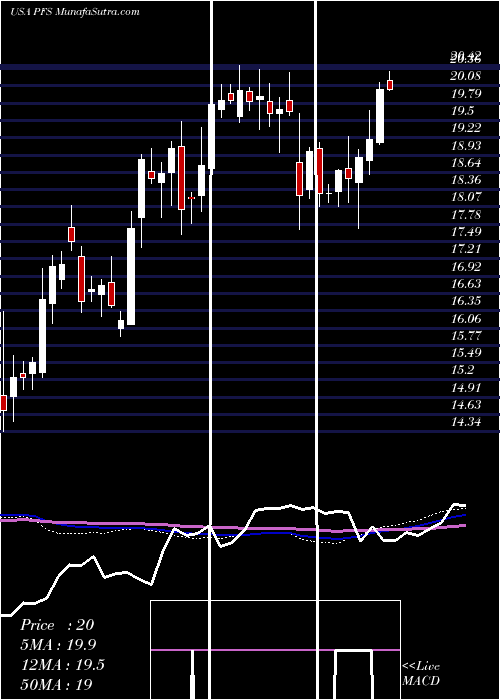Click the '<<Live MACD' label
Image resolution: width=500 pixels, height=700 pixels.
pos(421,674)
